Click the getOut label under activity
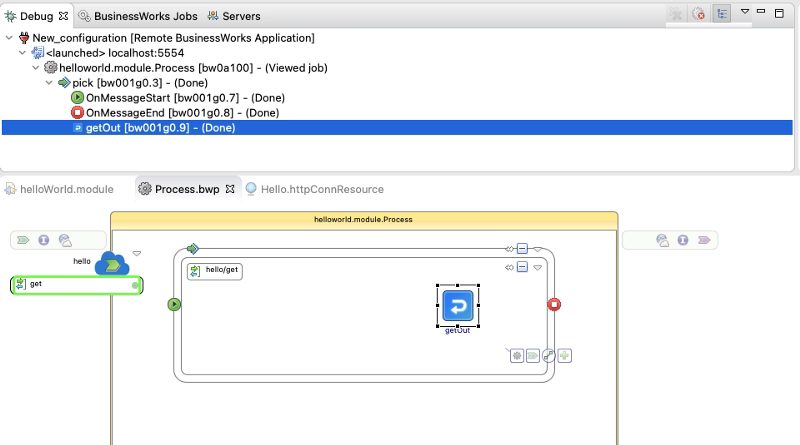Image resolution: width=800 pixels, height=445 pixels. pos(457,331)
